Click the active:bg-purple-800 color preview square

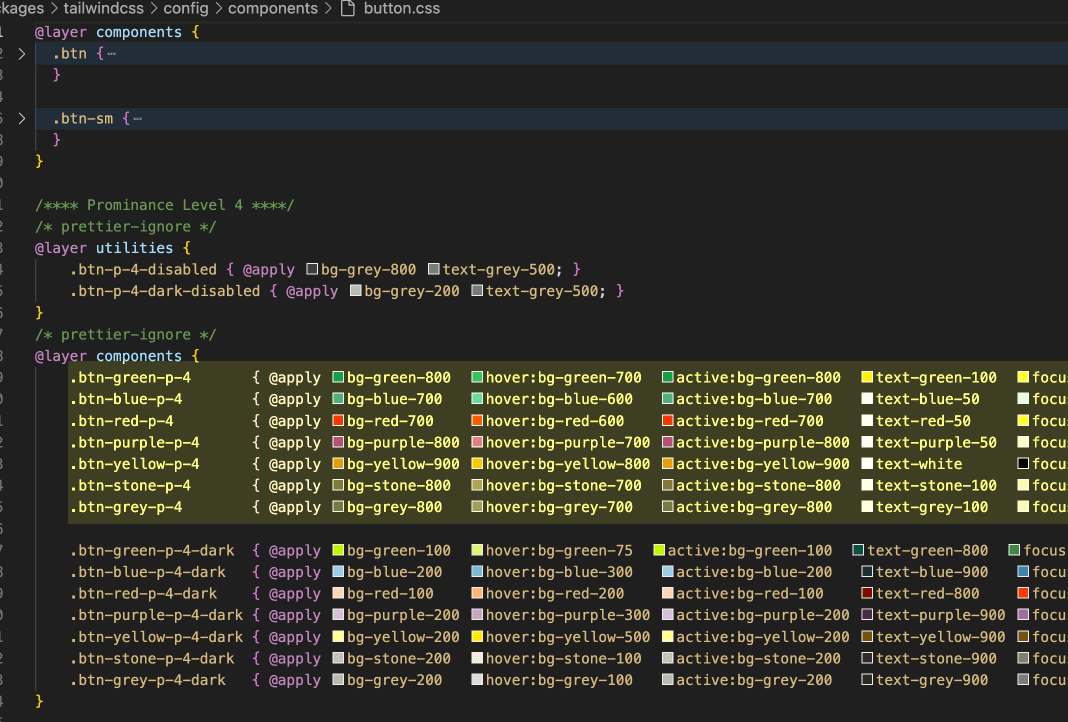(x=667, y=443)
